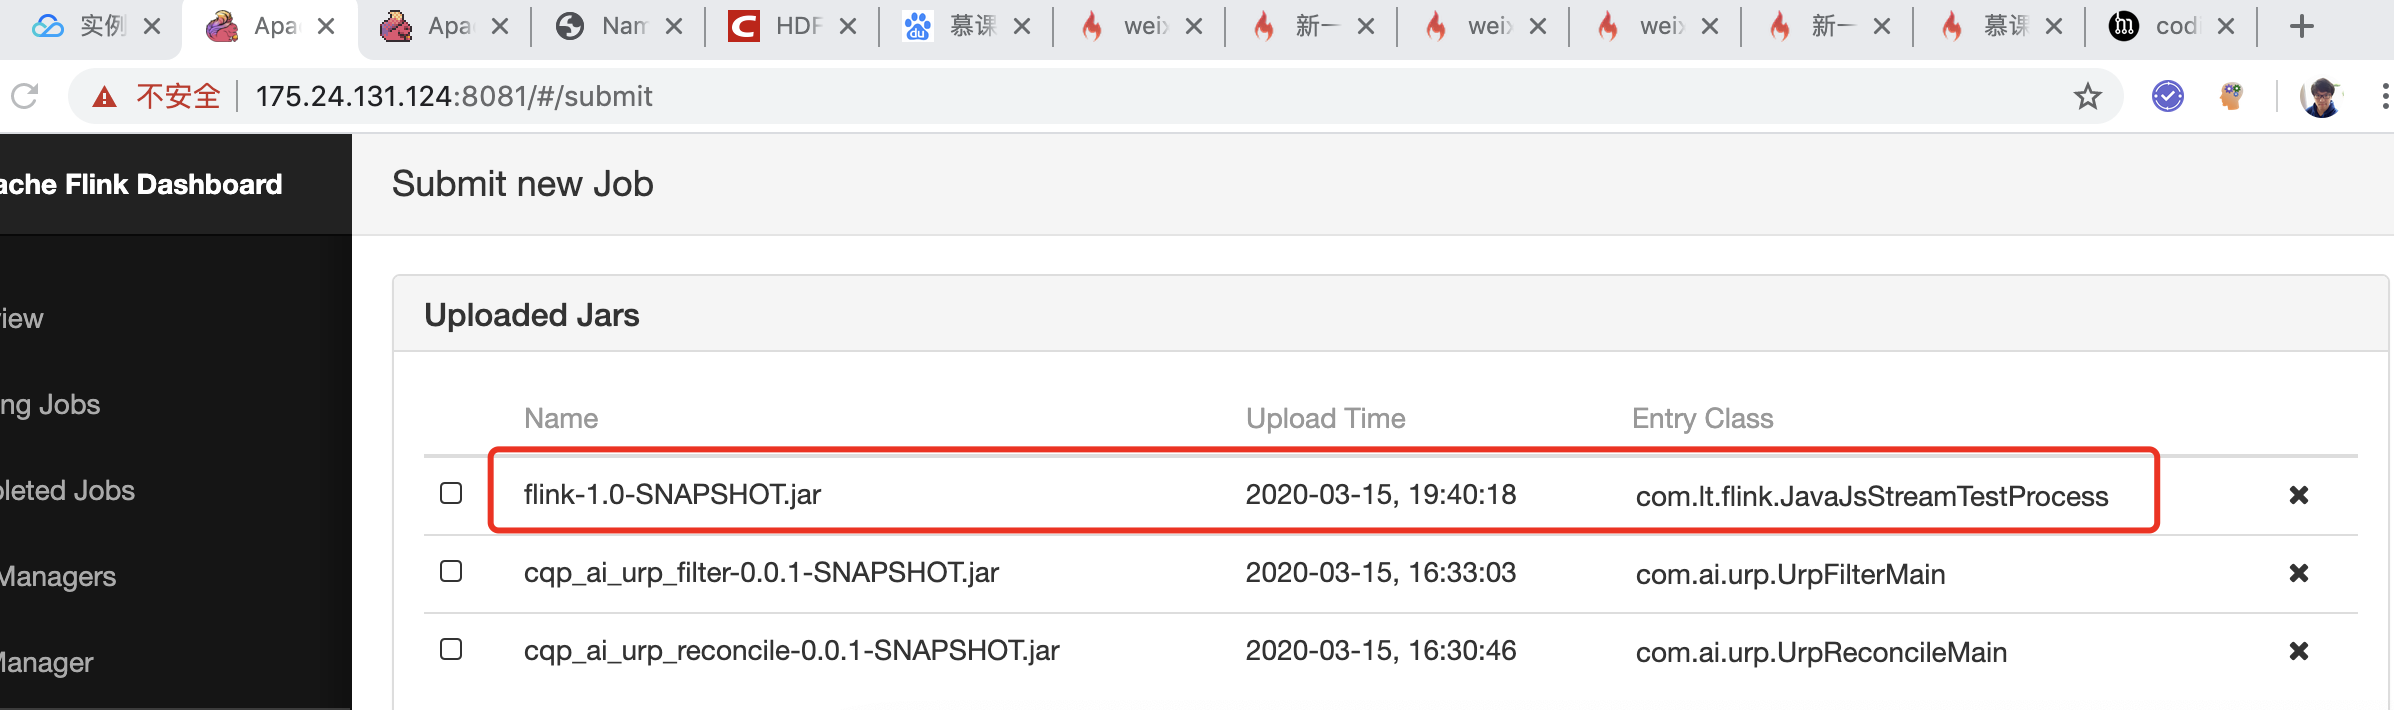Screen dimensions: 2394x710
Task: Click the red not-secure warning triangle
Action: pyautogui.click(x=104, y=97)
